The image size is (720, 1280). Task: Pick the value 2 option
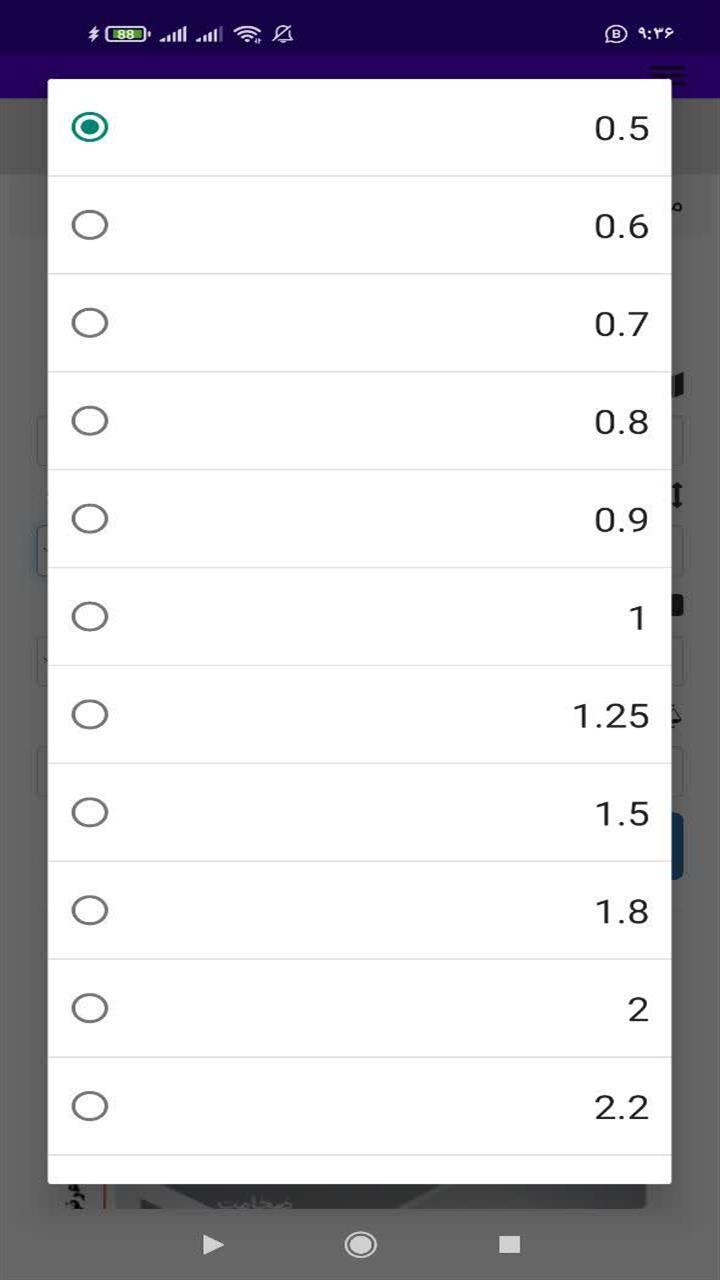359,1009
